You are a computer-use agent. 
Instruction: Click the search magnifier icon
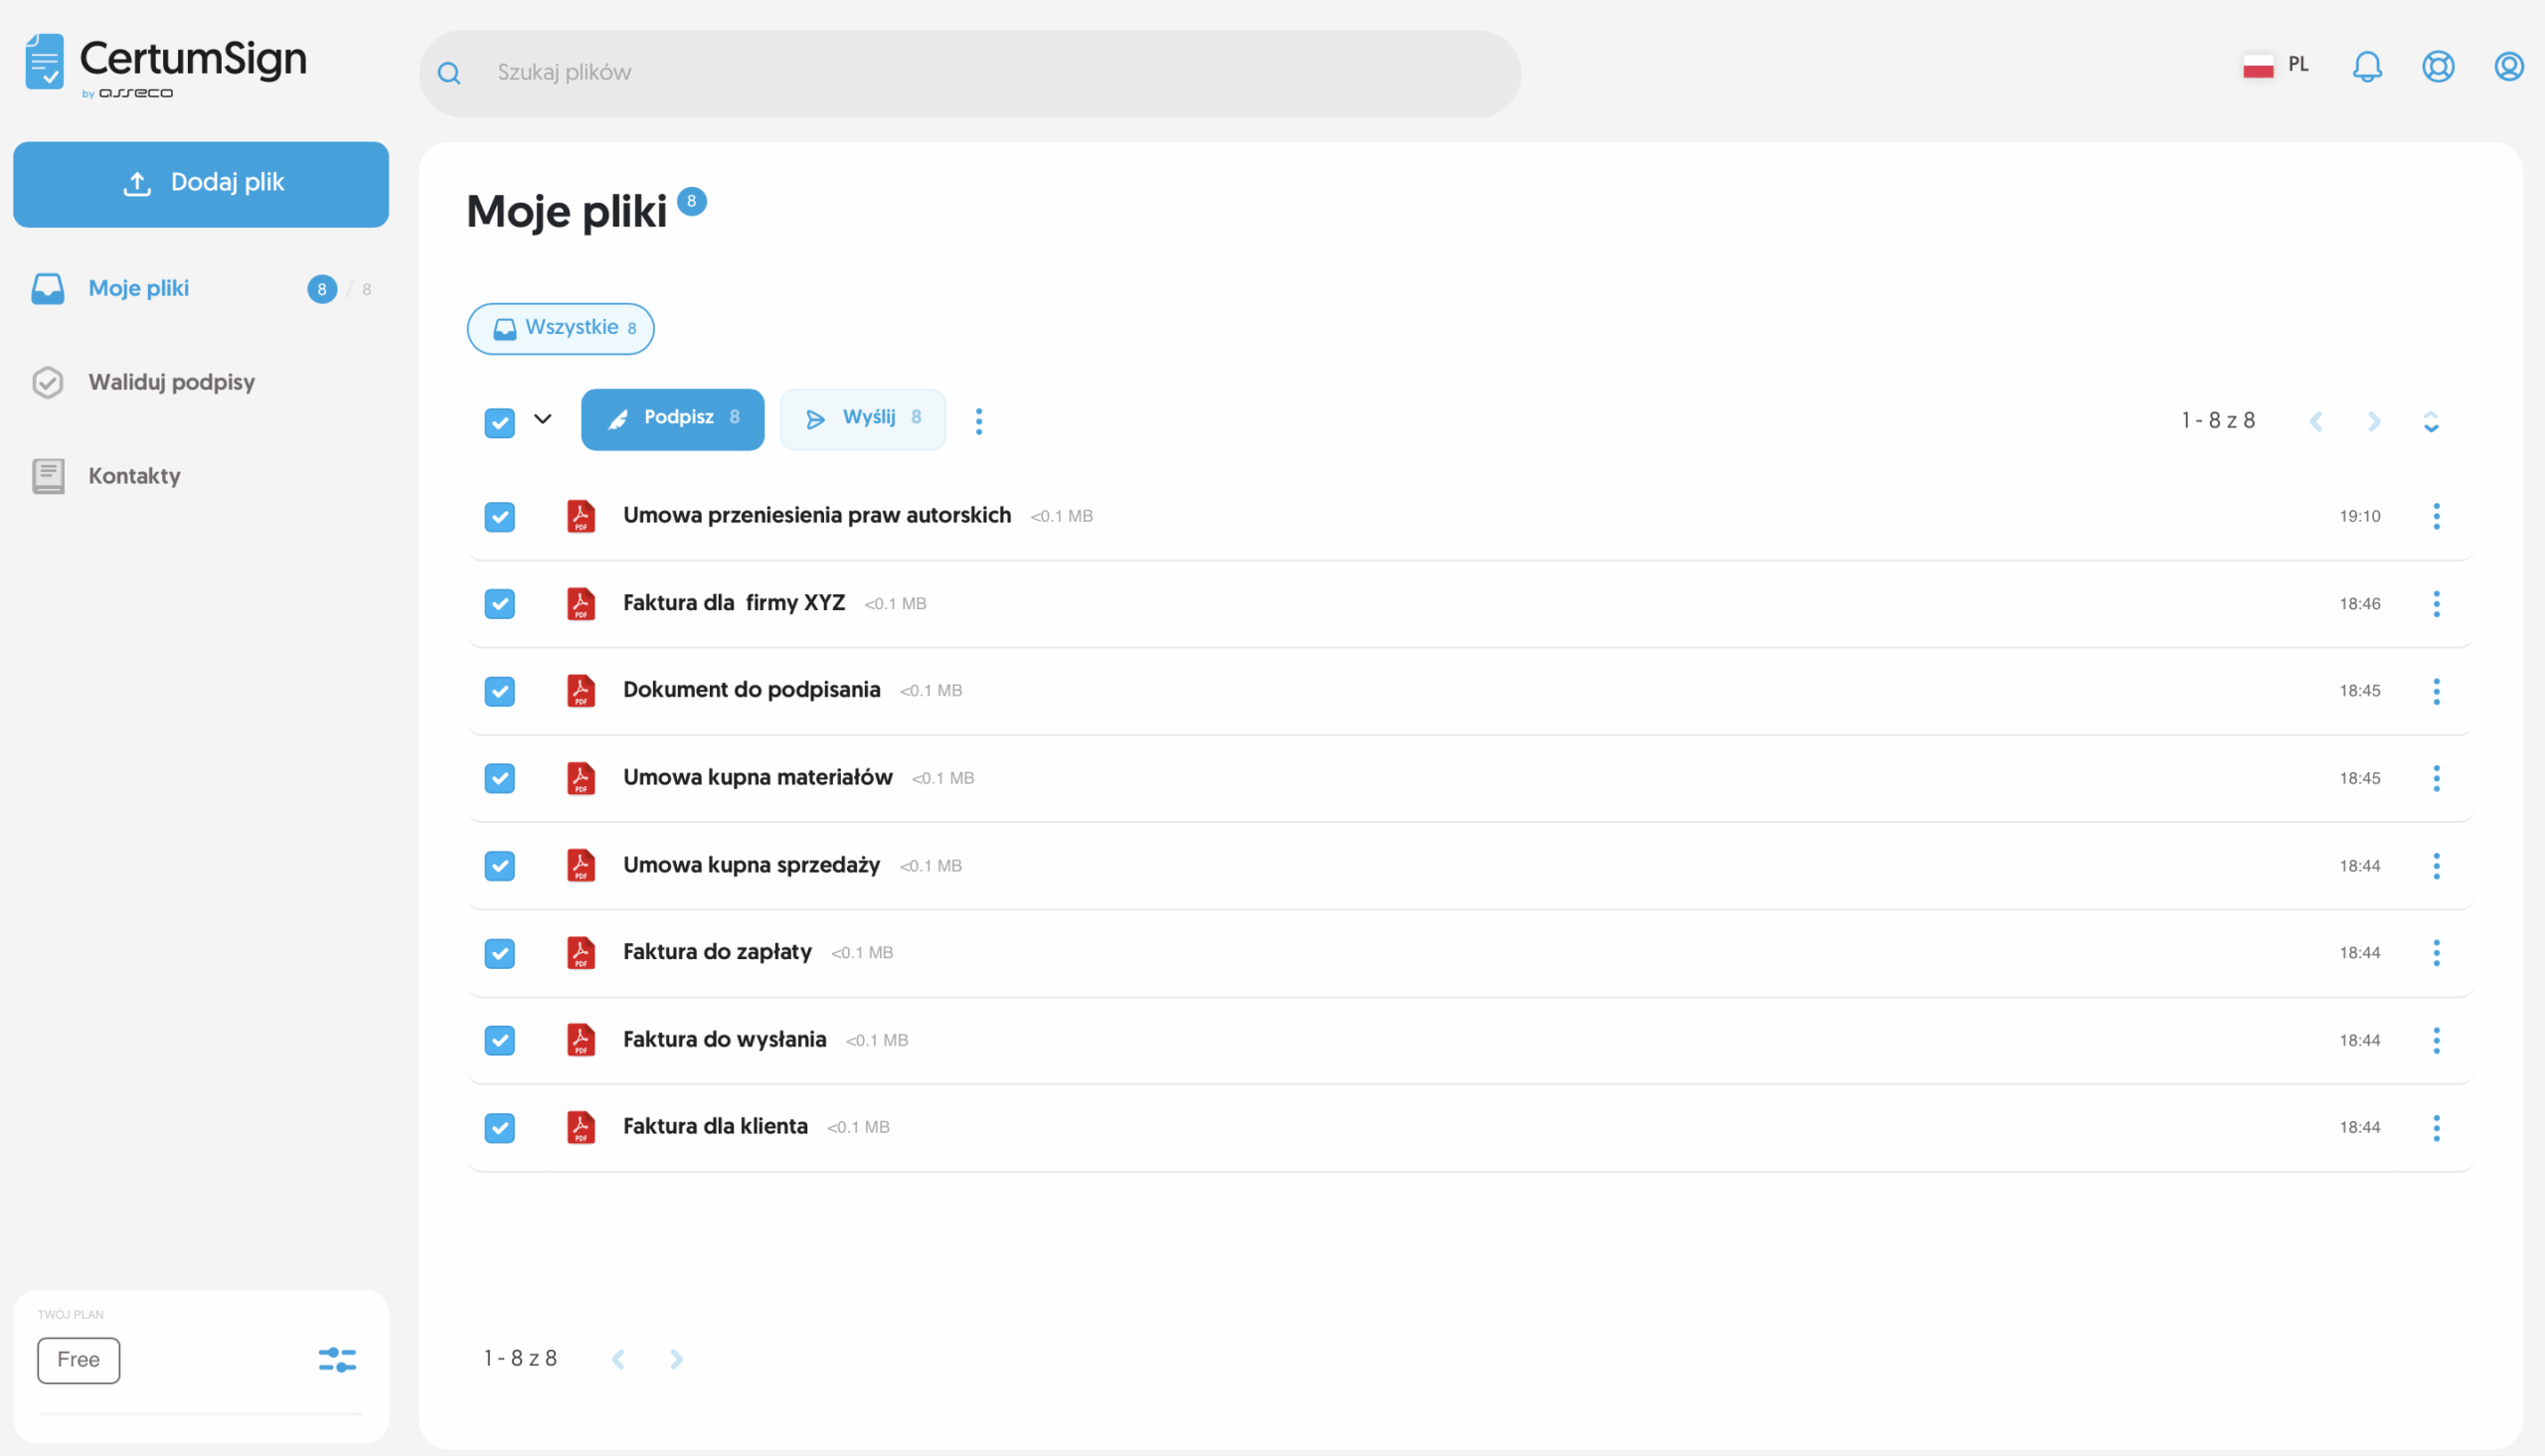(449, 72)
